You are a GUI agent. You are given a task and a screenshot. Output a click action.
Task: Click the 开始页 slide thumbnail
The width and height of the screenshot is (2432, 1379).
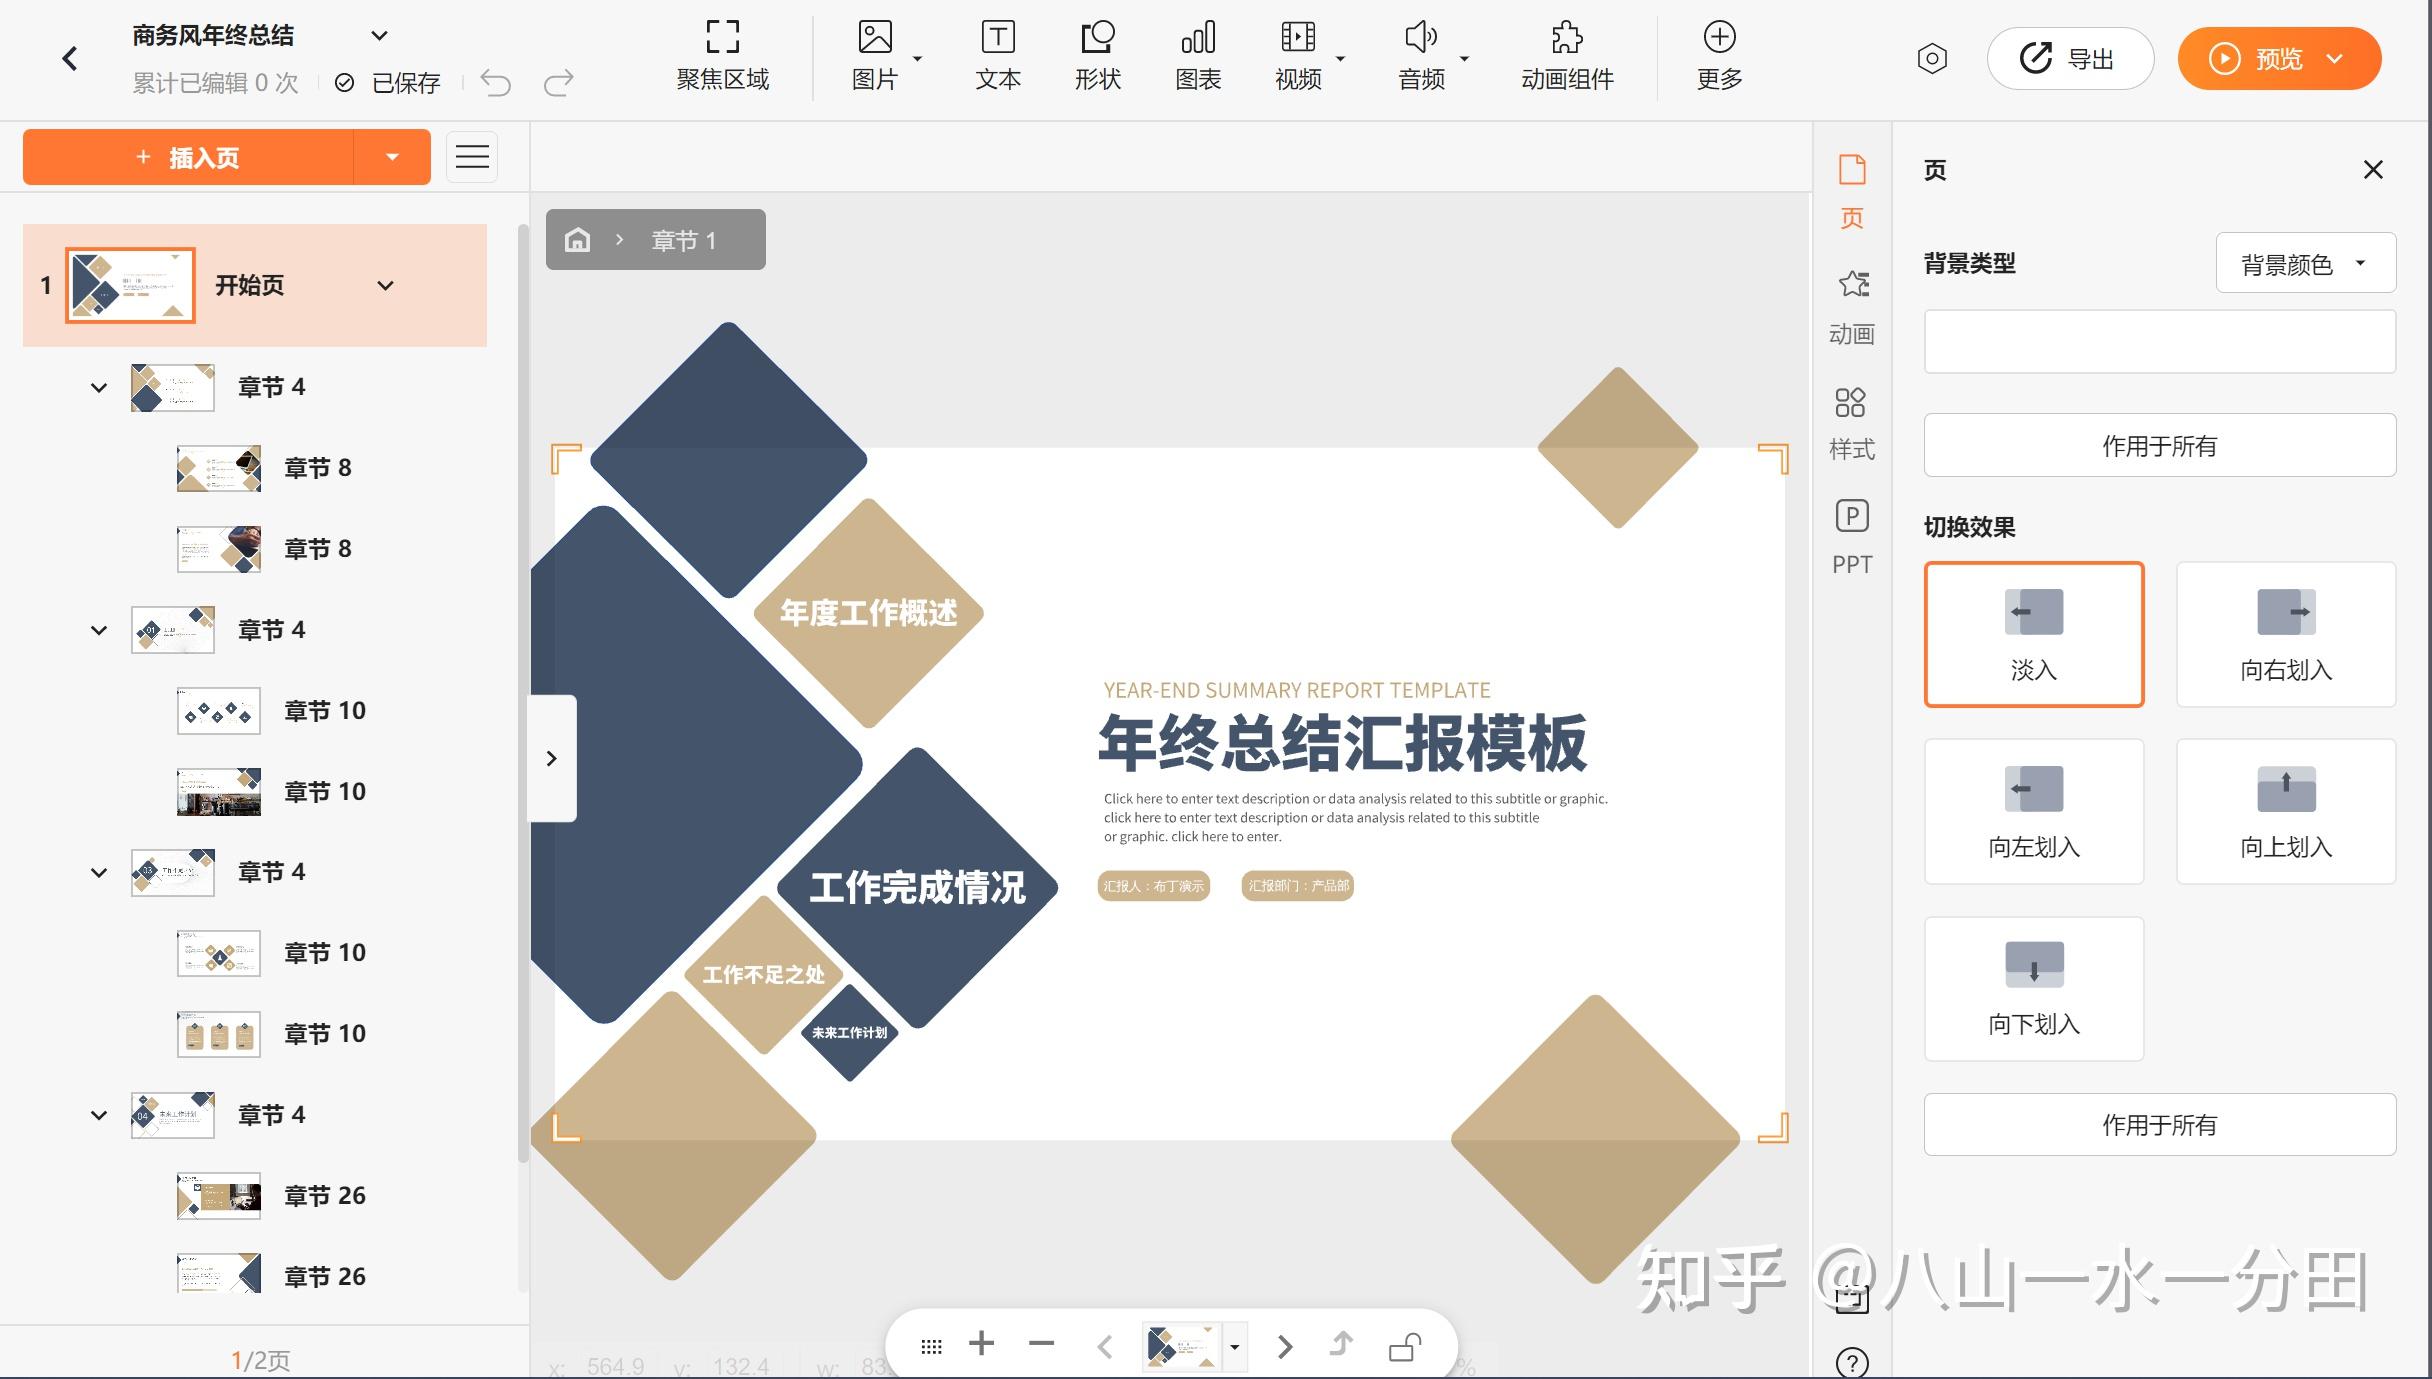click(130, 286)
